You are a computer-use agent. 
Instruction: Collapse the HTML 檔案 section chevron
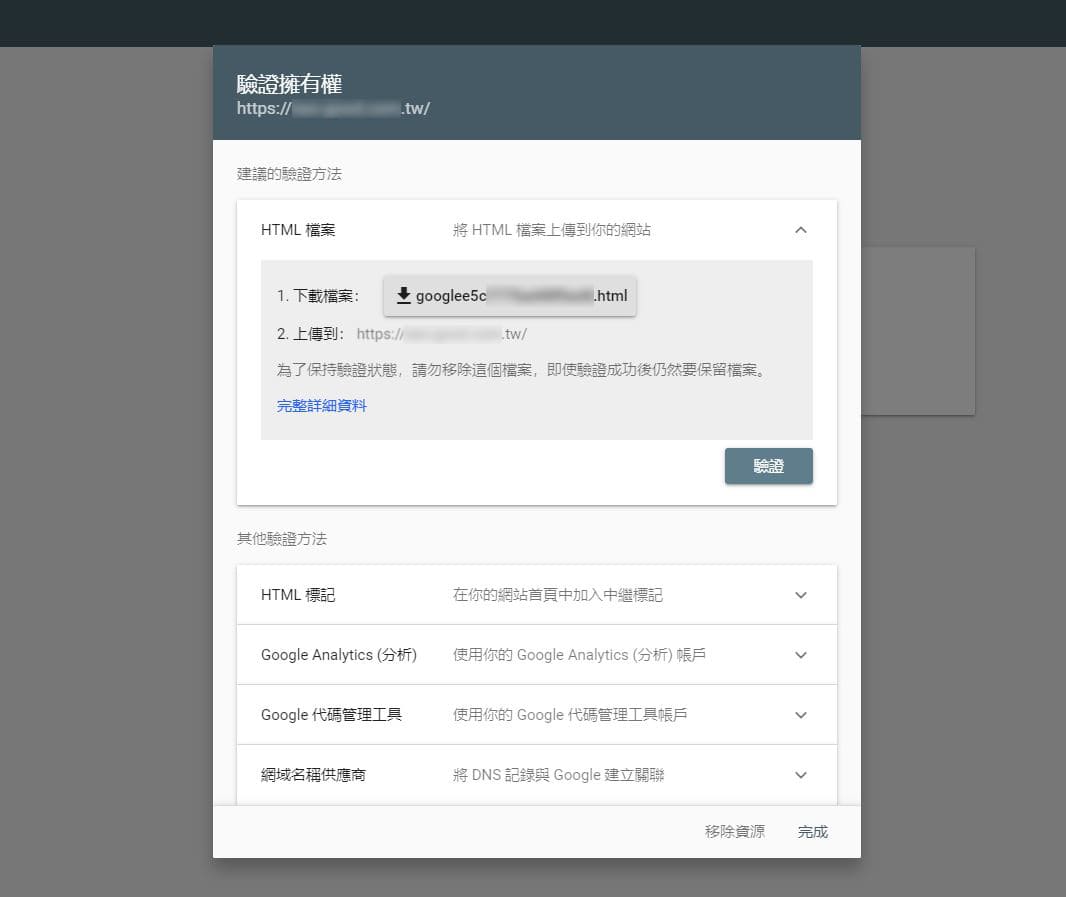click(800, 230)
